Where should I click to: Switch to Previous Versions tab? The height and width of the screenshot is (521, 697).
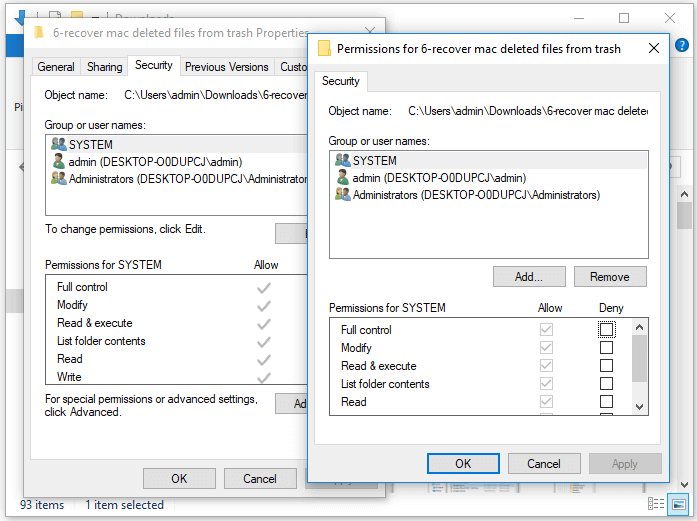226,67
